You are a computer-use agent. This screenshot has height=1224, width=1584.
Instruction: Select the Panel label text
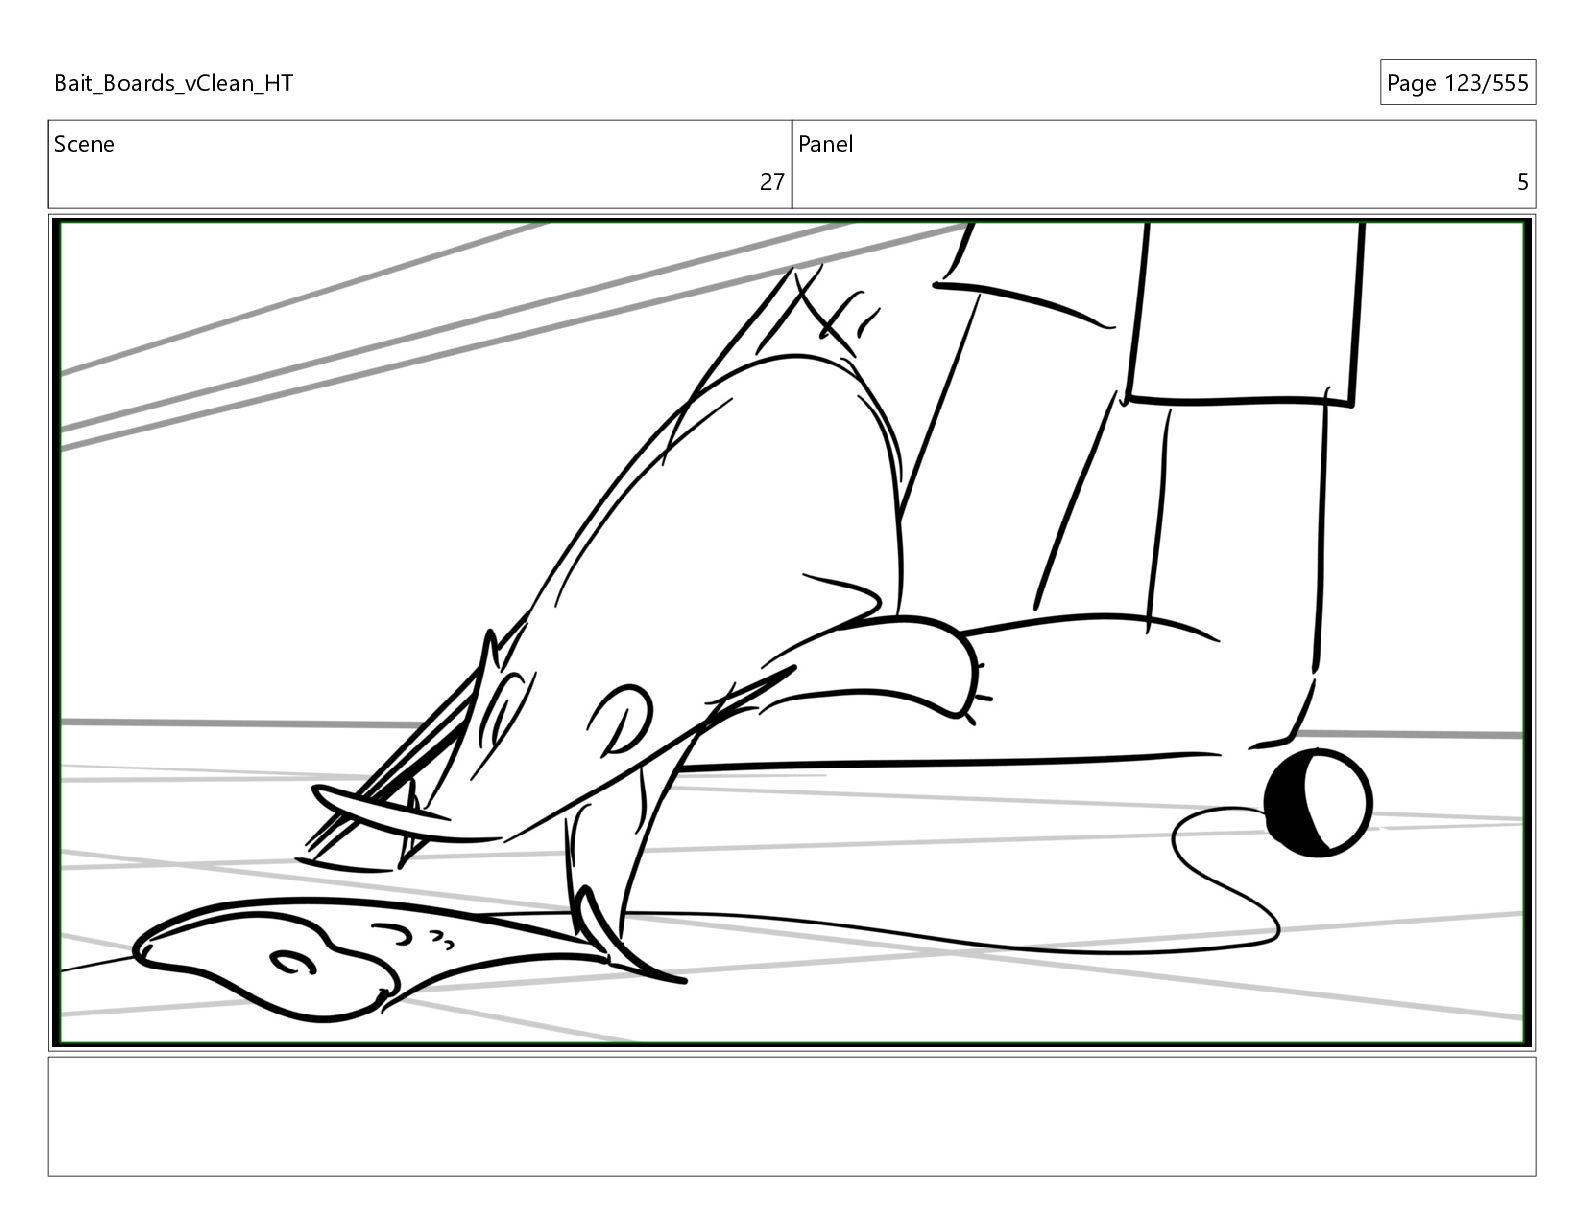coord(825,144)
